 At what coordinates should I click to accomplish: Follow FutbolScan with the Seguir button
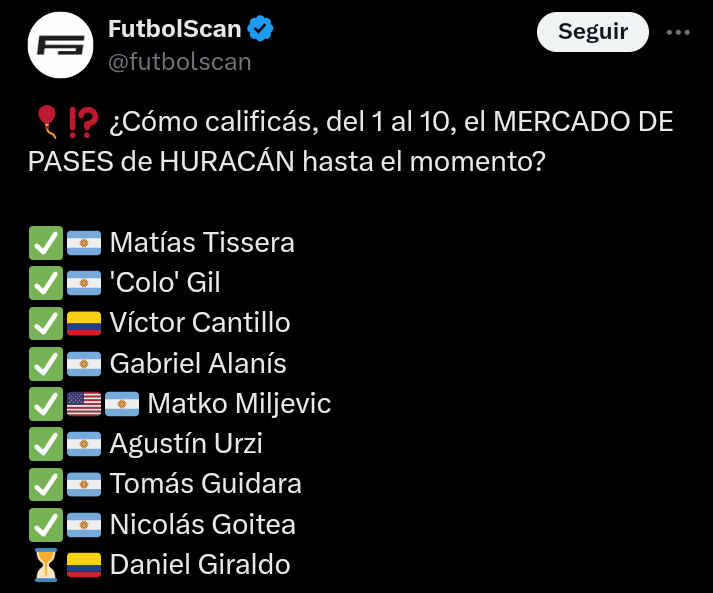[x=592, y=32]
